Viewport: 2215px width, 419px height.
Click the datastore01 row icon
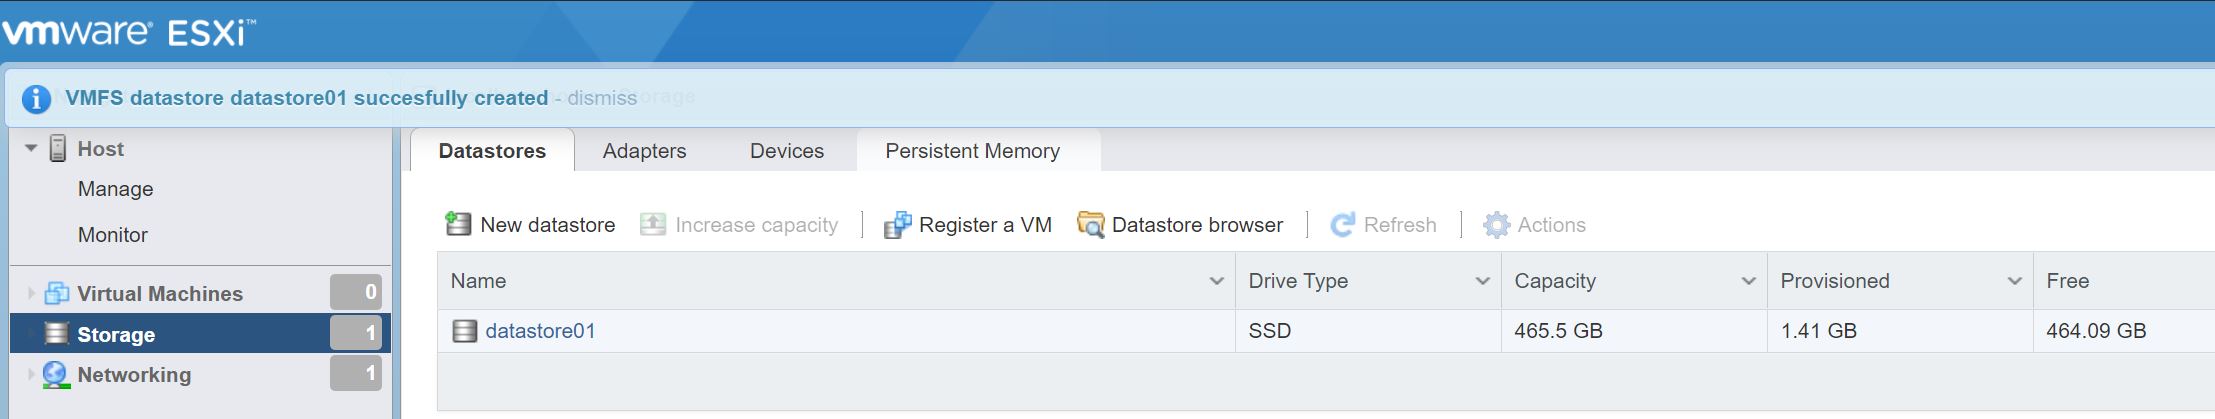coord(464,331)
